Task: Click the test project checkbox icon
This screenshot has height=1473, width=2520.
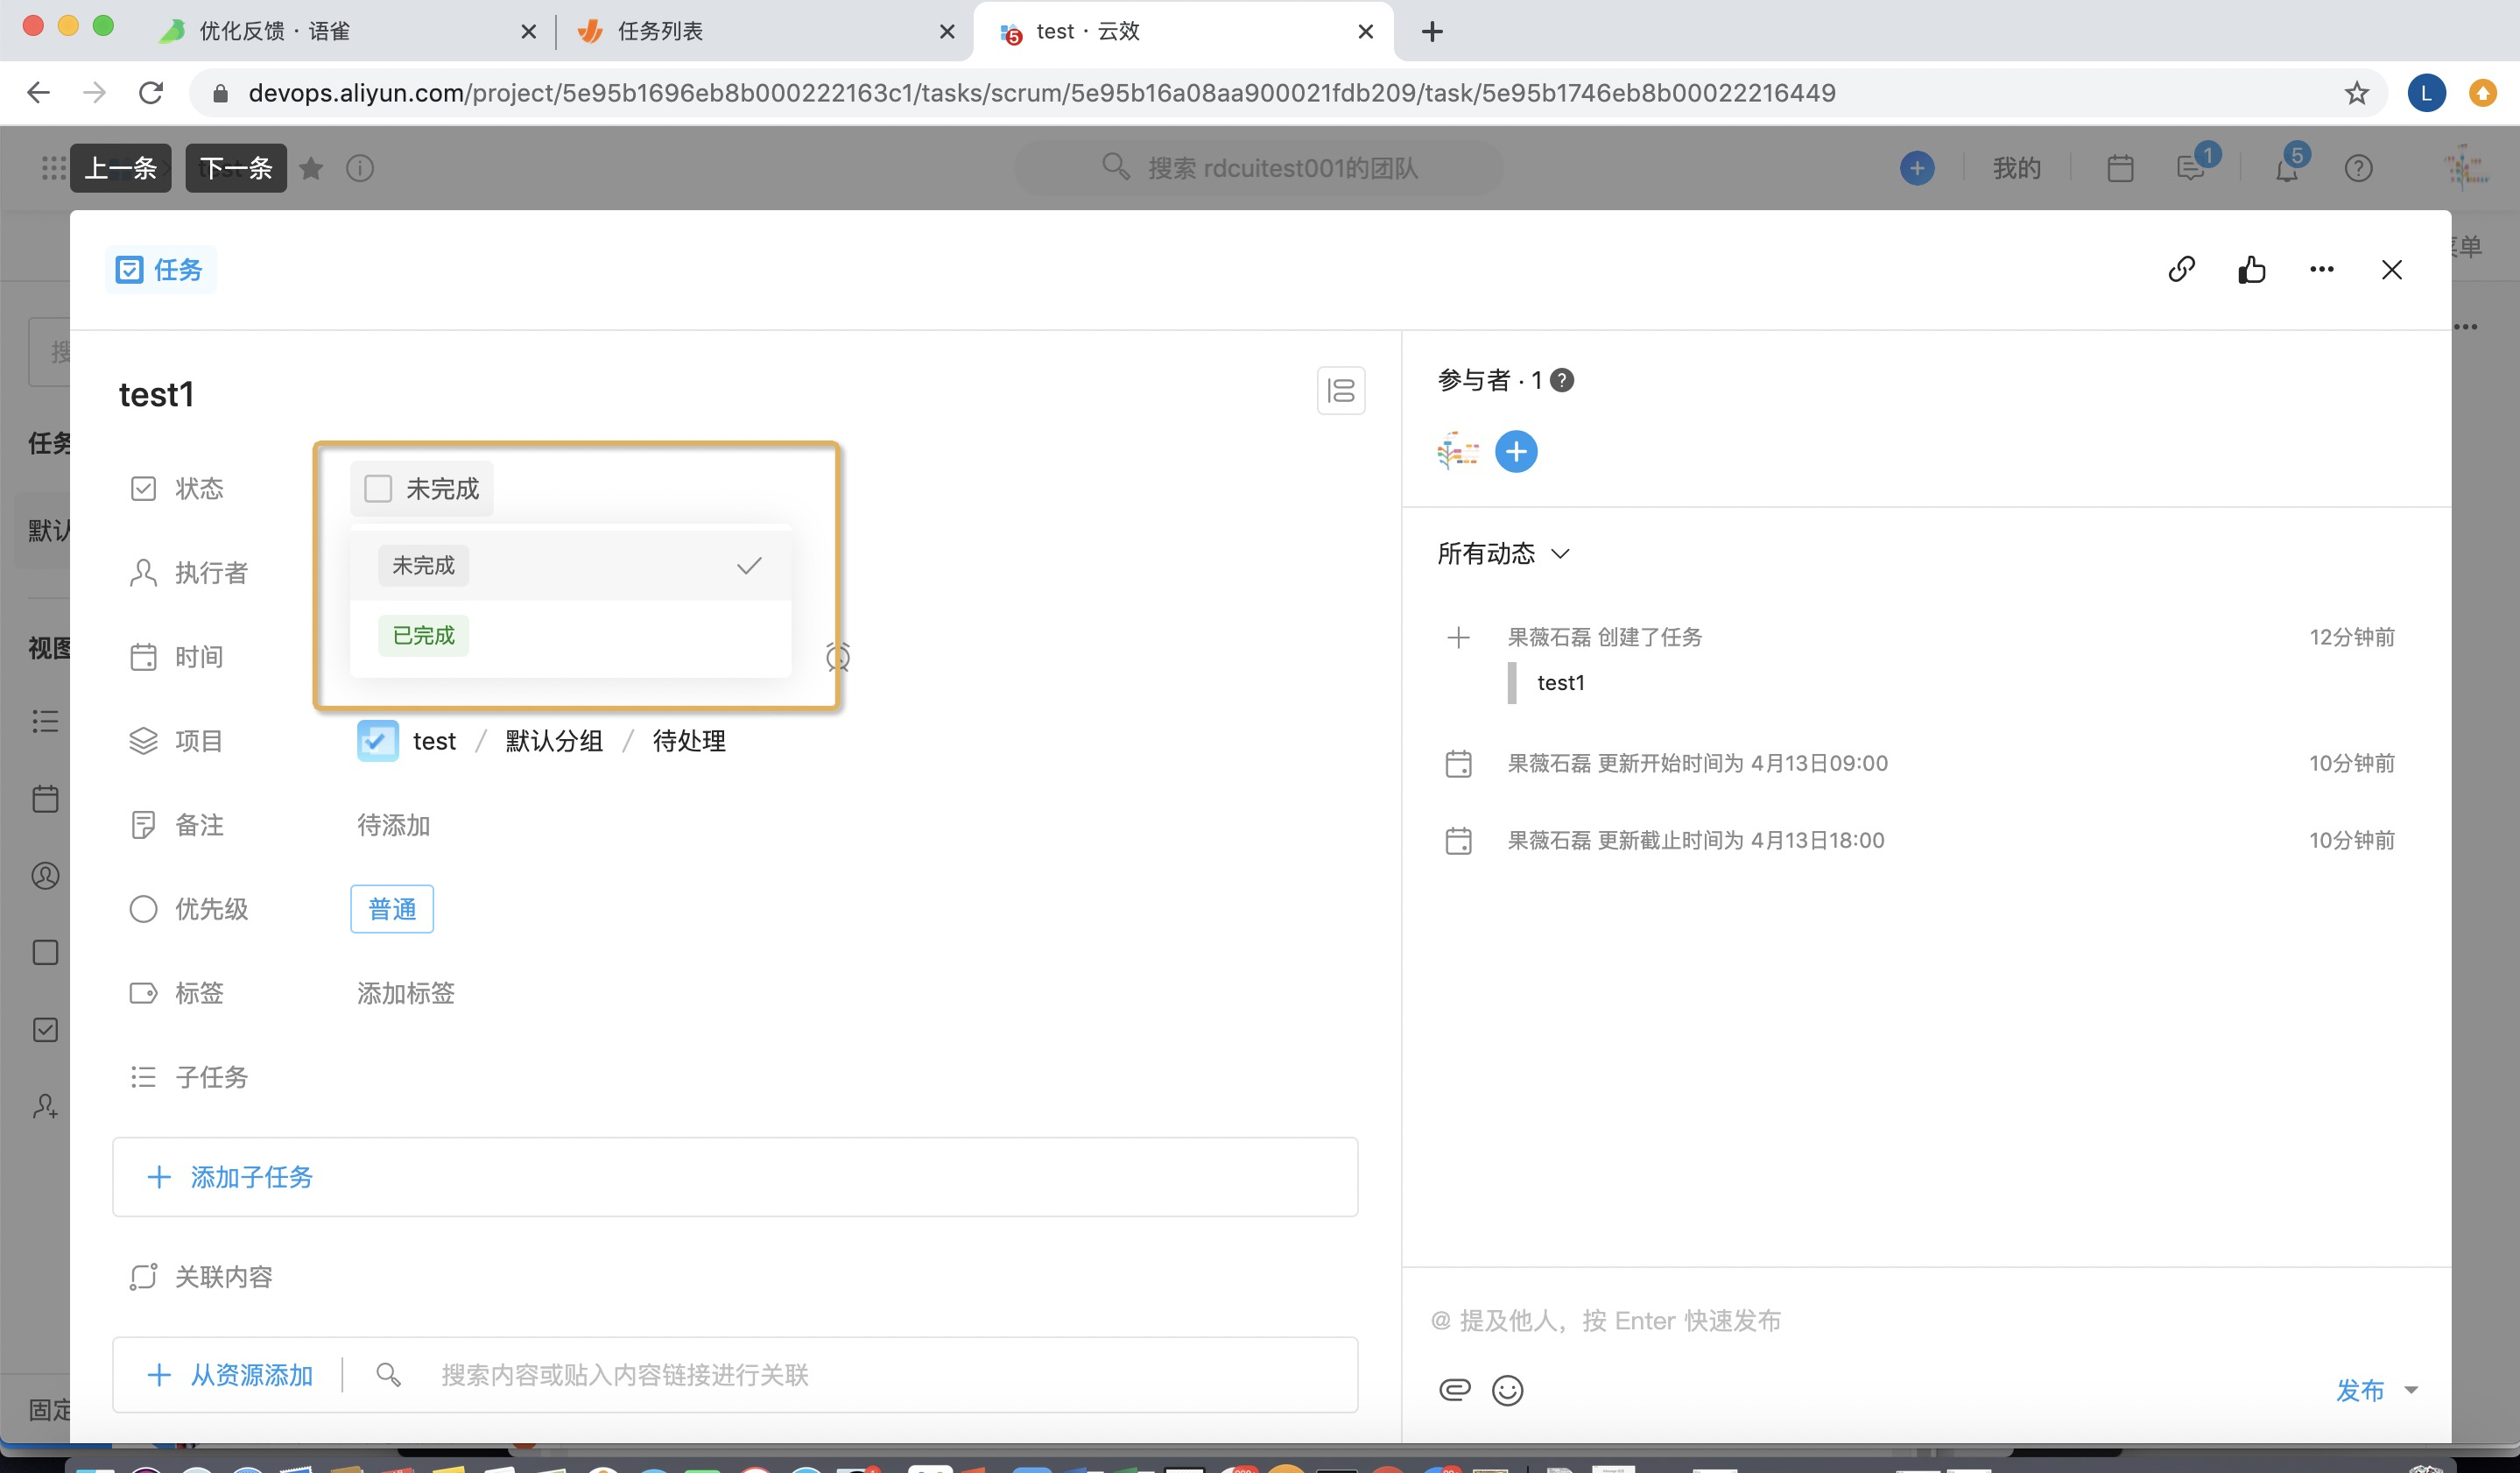Action: pyautogui.click(x=377, y=741)
